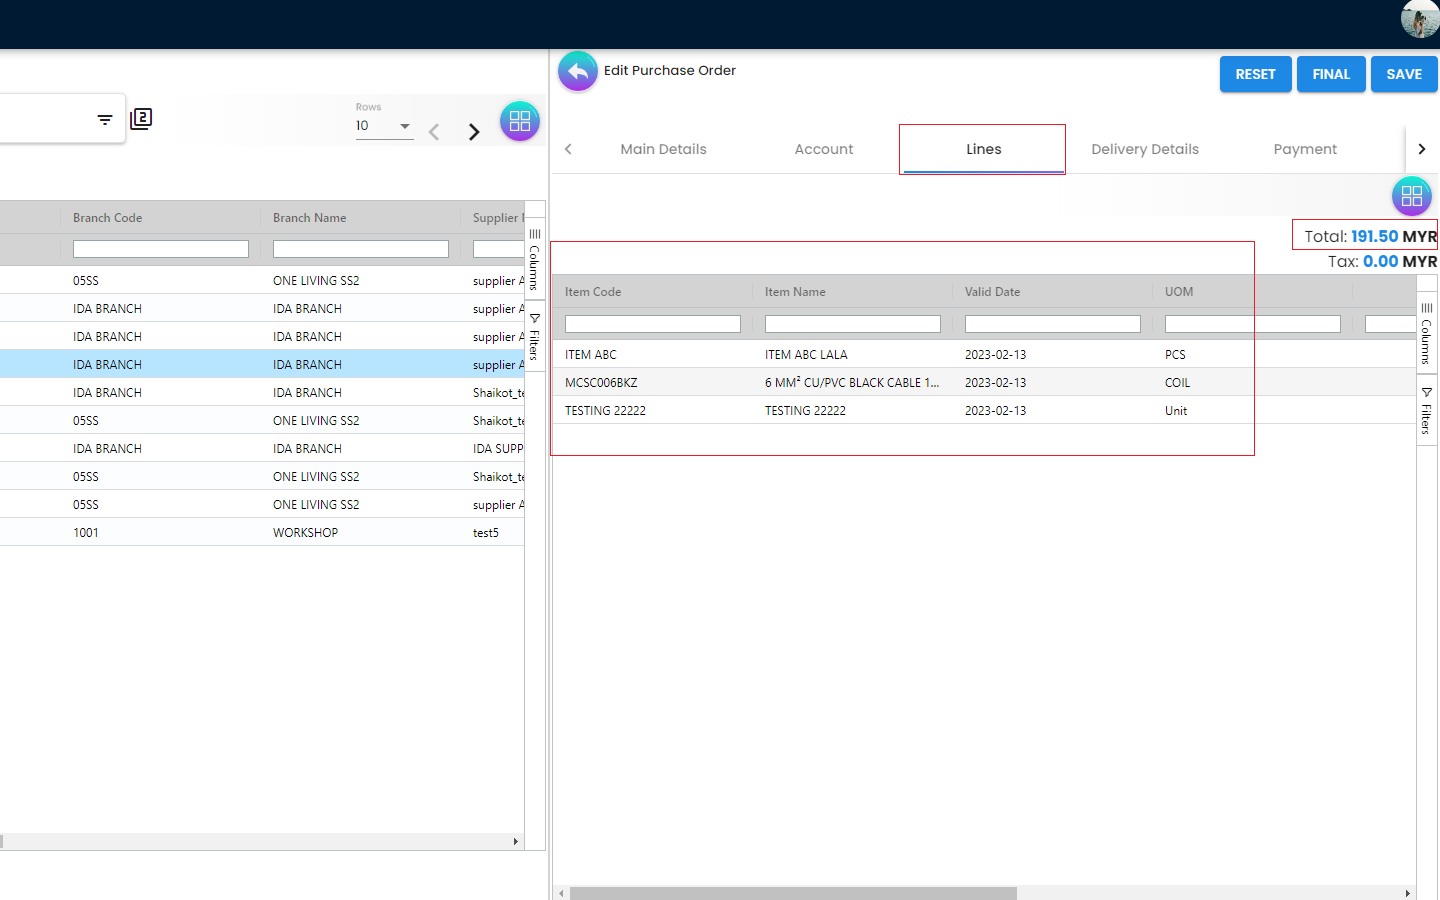Go to next page of listing rows

pyautogui.click(x=474, y=132)
